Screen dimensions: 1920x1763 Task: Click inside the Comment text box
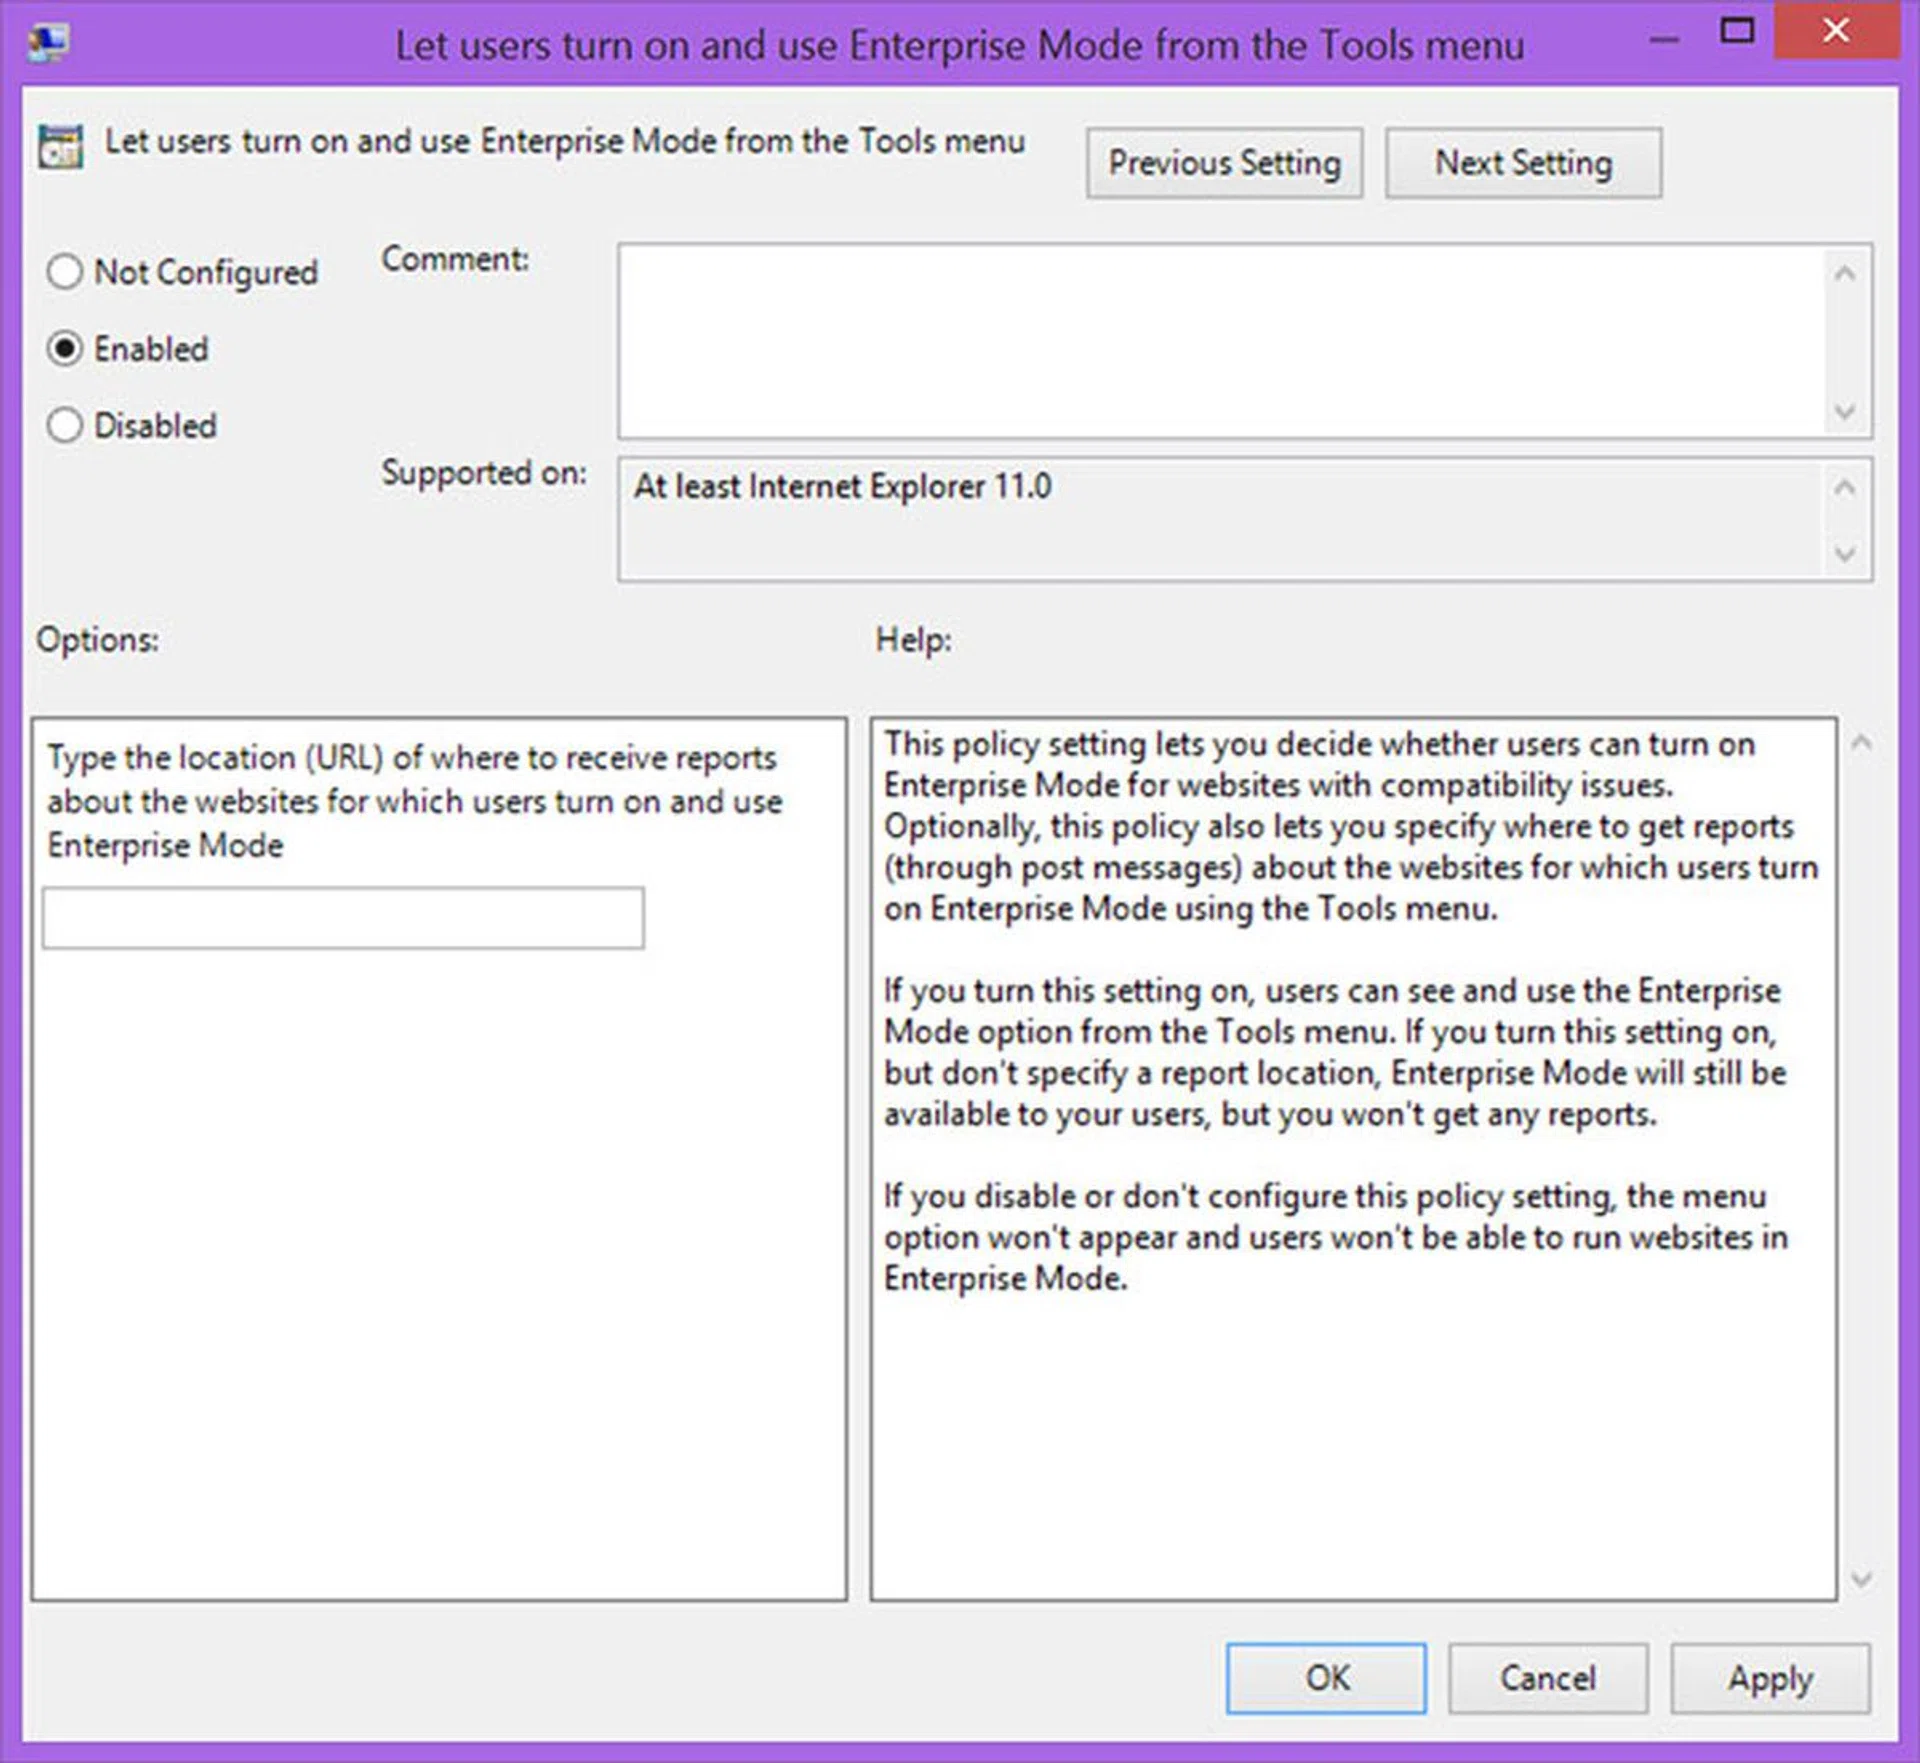coord(1220,340)
